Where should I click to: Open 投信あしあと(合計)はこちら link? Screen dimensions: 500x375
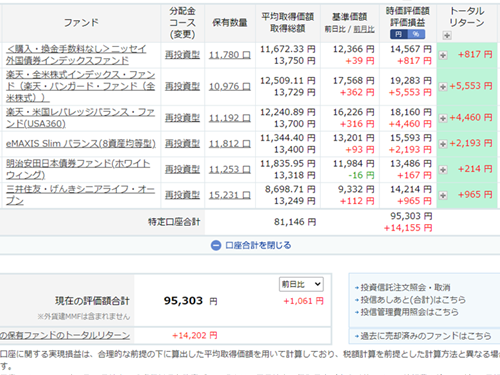click(413, 300)
